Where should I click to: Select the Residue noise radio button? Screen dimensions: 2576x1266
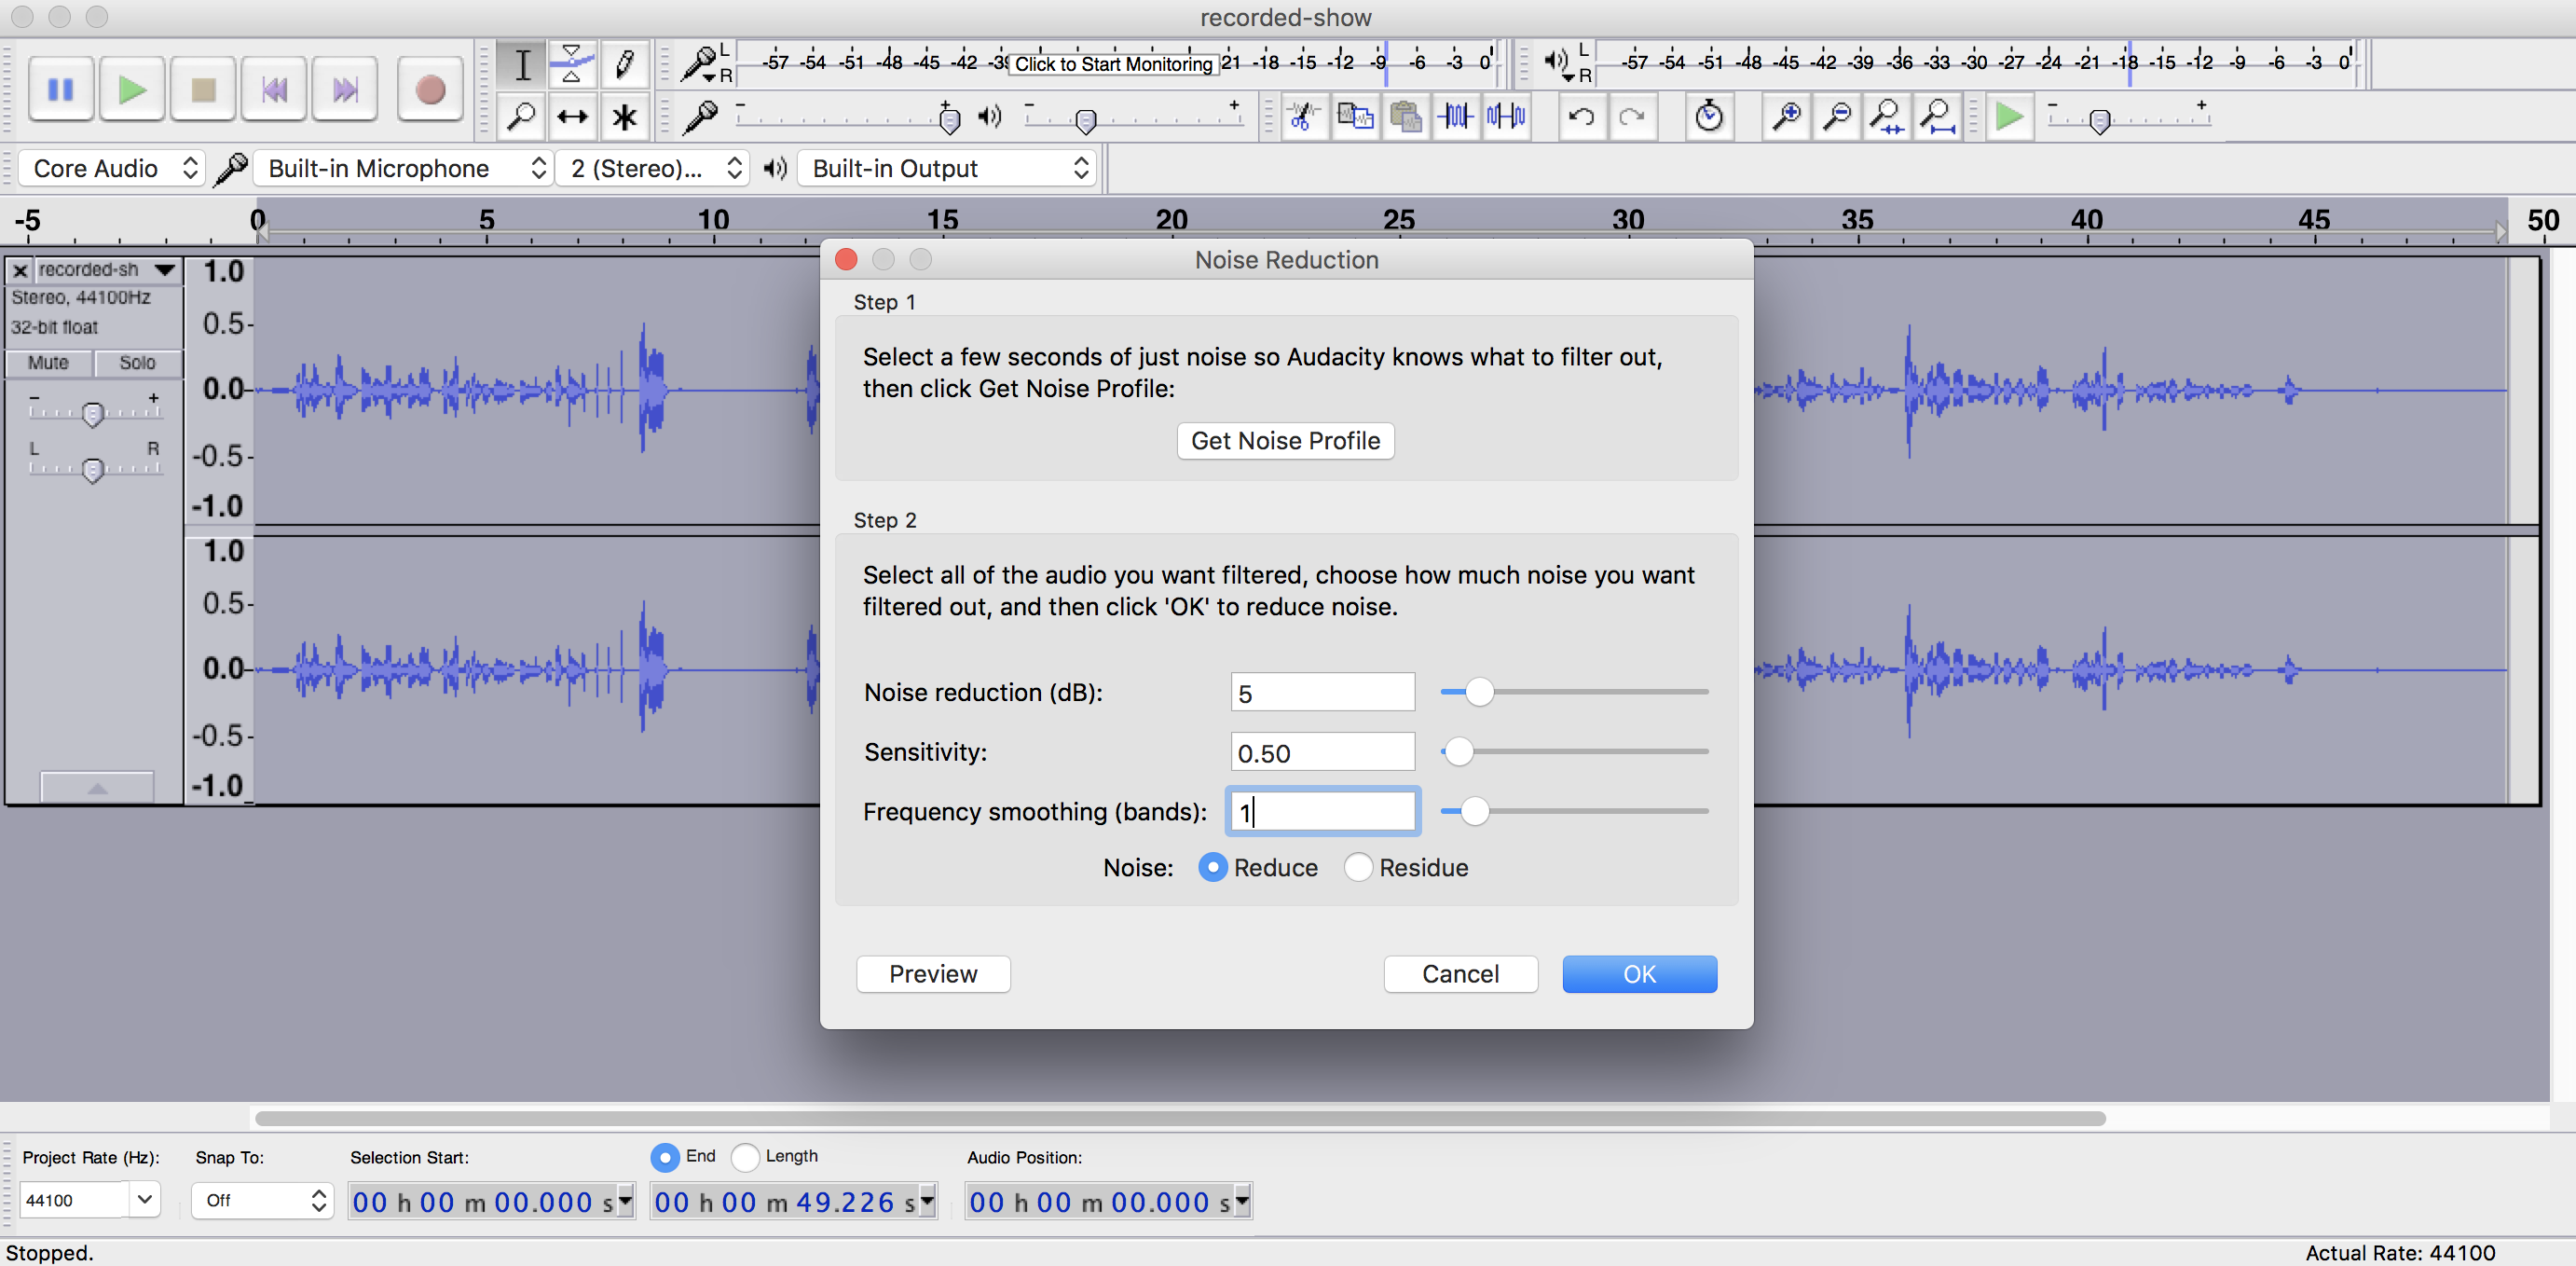click(x=1358, y=867)
